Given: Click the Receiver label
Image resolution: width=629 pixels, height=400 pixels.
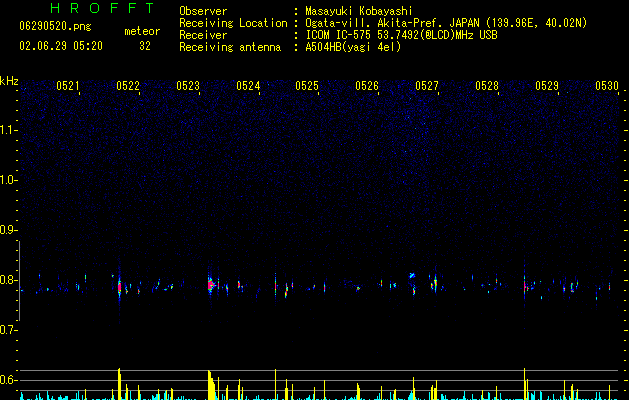Looking at the screenshot, I should click(203, 35).
